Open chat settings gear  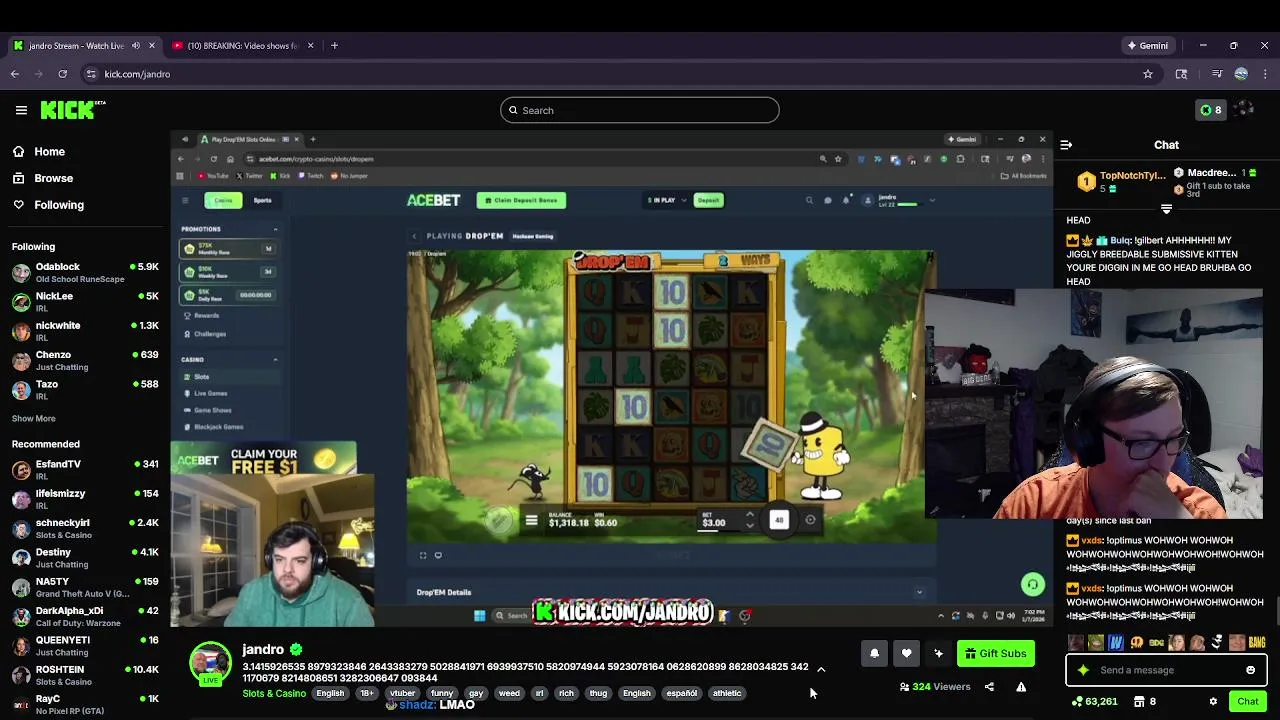pyautogui.click(x=1213, y=701)
